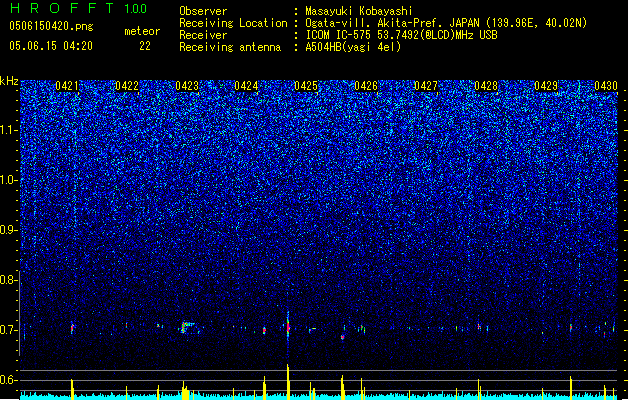Image resolution: width=629 pixels, height=400 pixels.
Task: Click the strong meteor echo at 0425
Action: tap(288, 326)
